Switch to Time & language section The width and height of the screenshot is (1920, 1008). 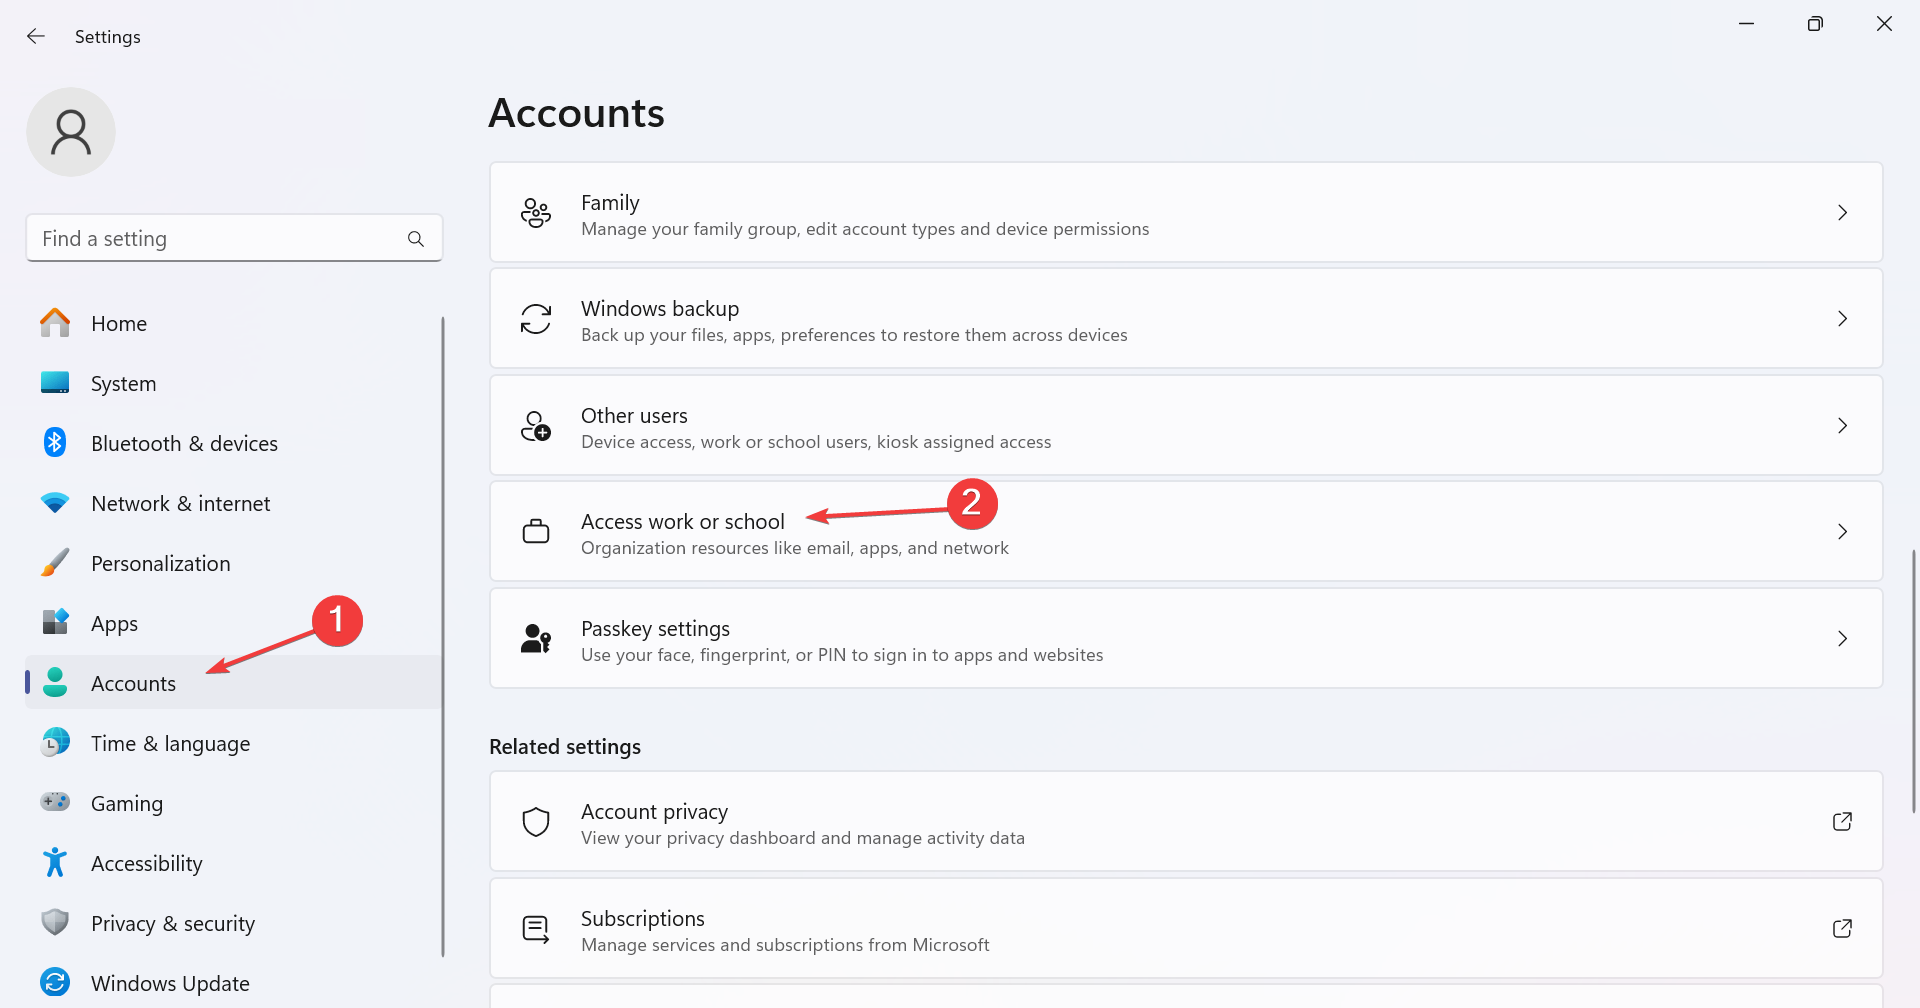tap(170, 744)
